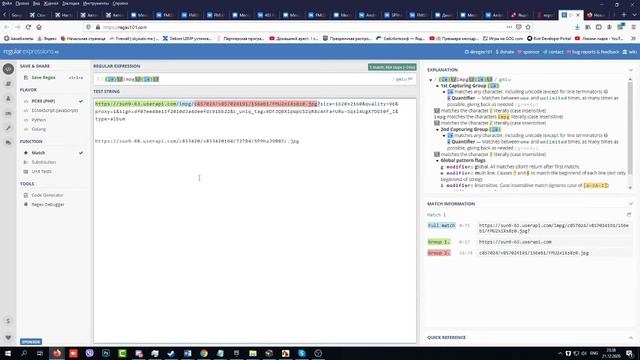Go to Firefox home page

click(x=39, y=27)
